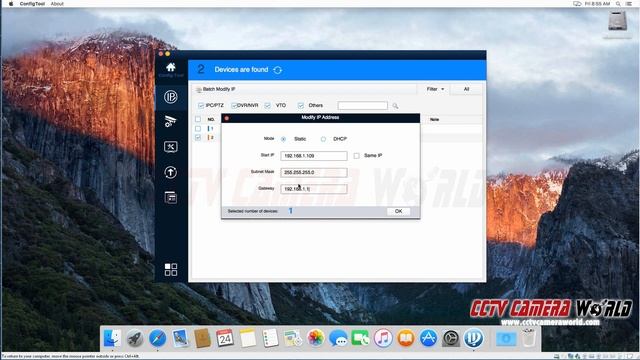Open the Filter dropdown

click(435, 89)
